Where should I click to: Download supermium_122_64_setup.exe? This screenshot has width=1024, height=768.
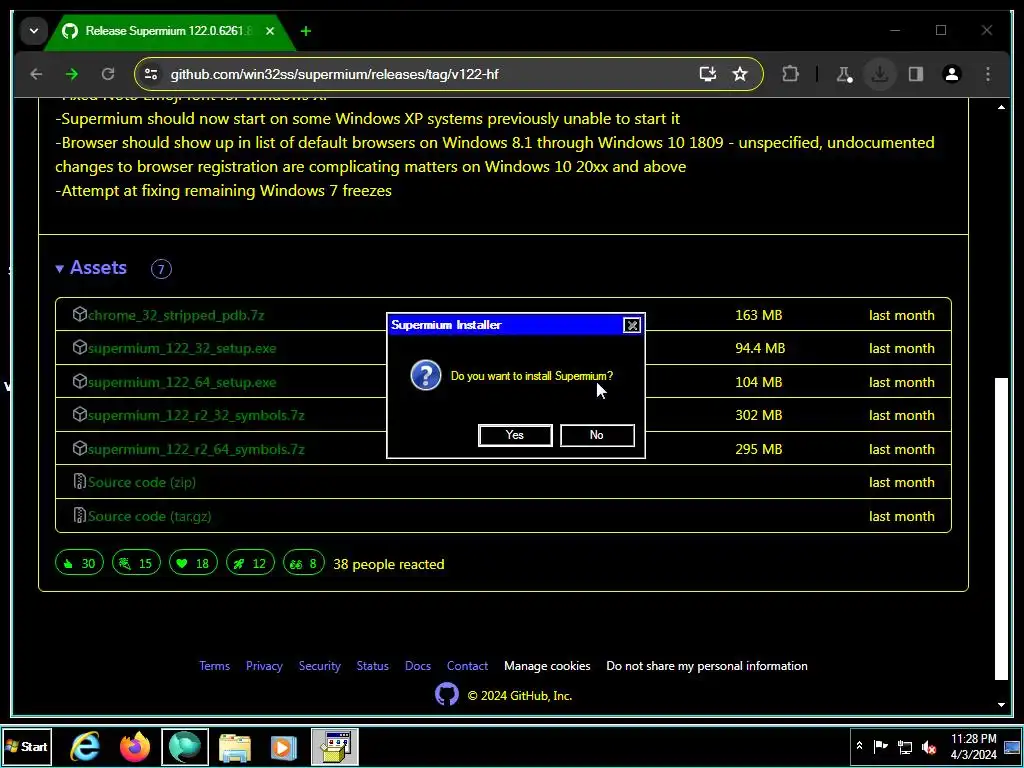tap(182, 382)
